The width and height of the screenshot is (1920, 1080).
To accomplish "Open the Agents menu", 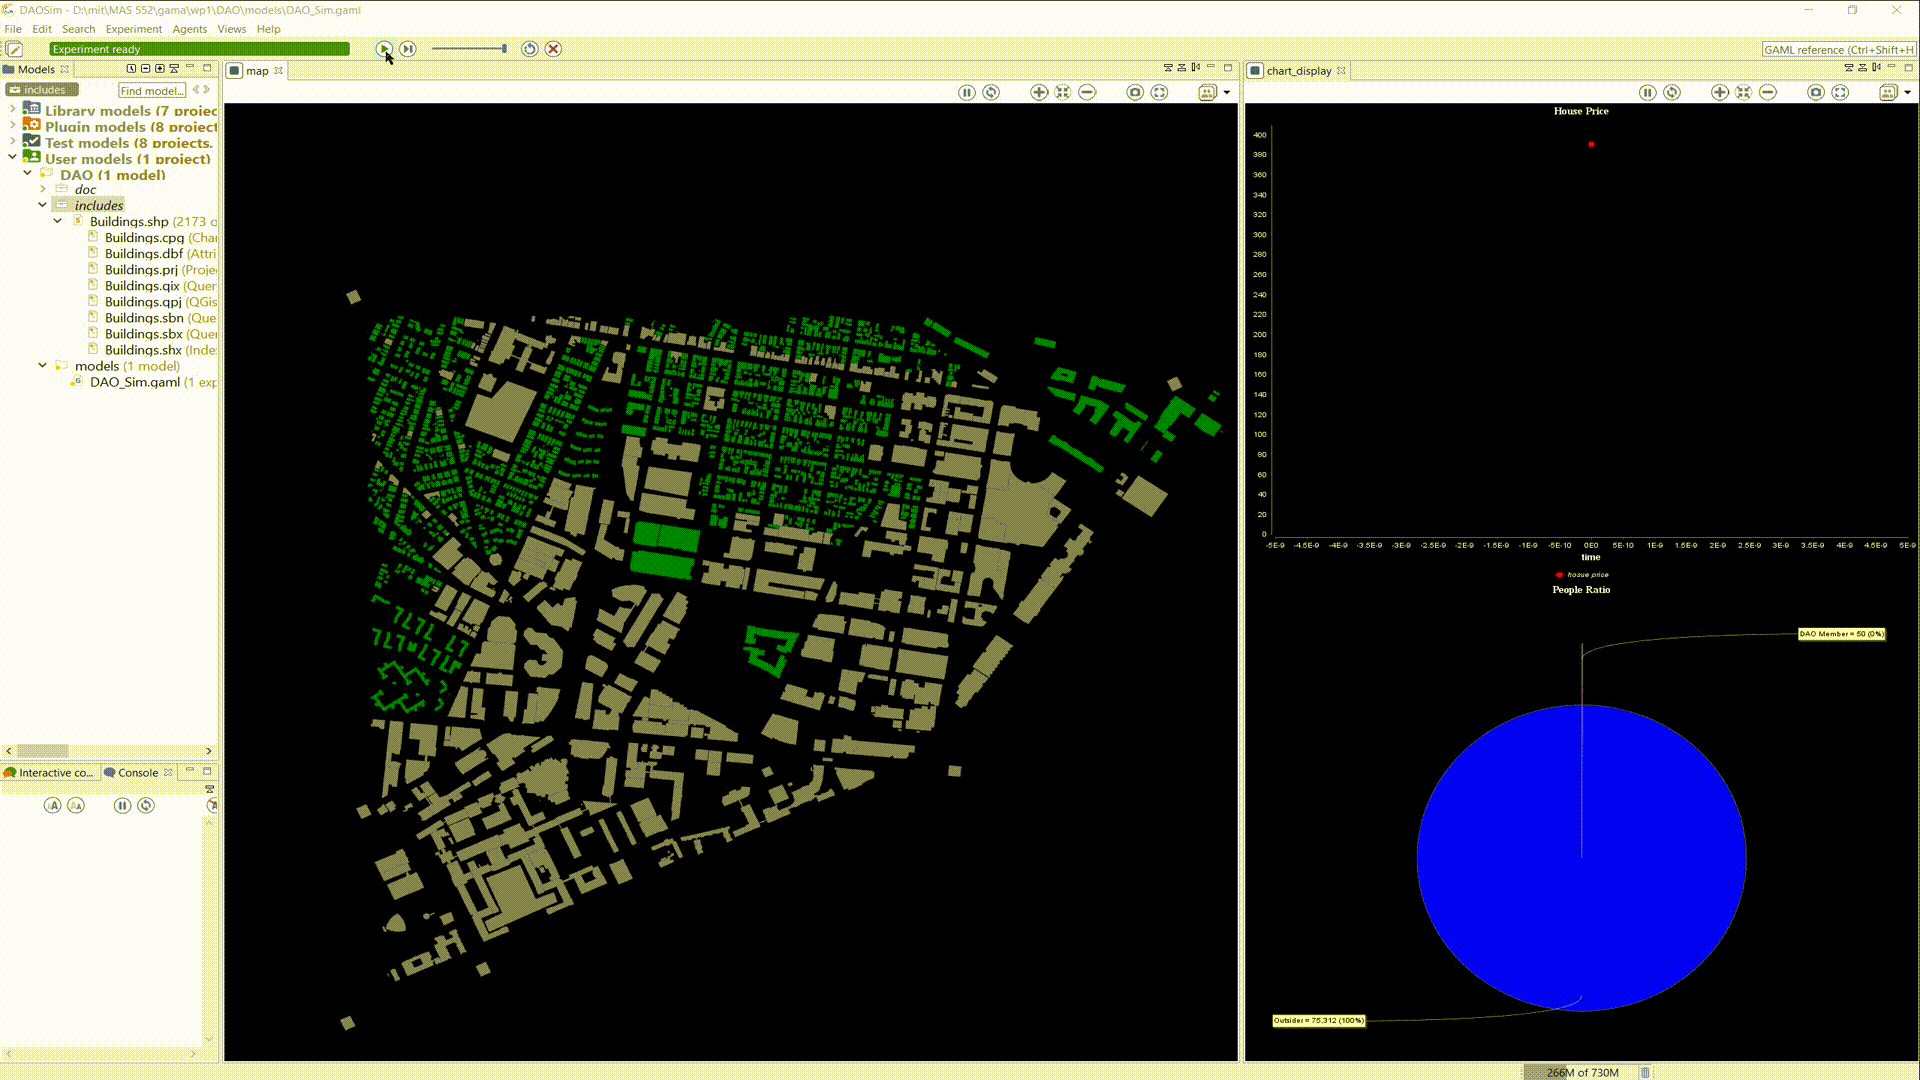I will (189, 29).
